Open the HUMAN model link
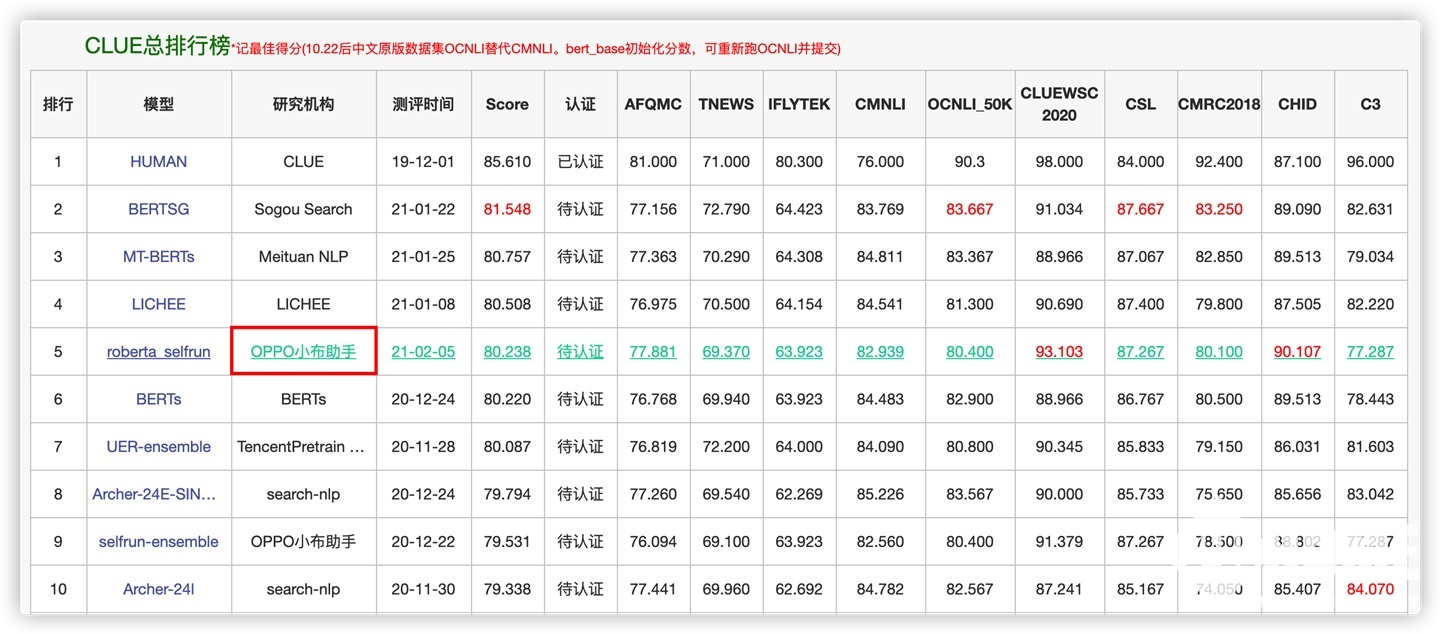This screenshot has height=634, width=1440. tap(158, 161)
